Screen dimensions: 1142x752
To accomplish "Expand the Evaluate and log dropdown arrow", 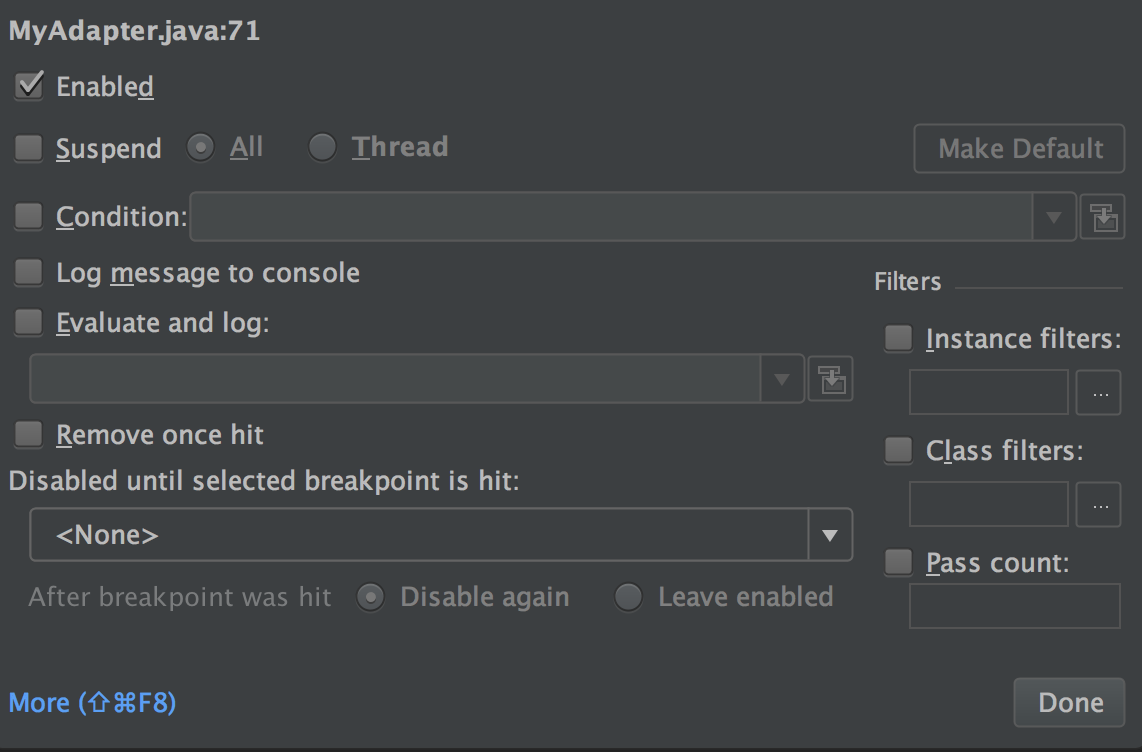I will click(x=783, y=379).
